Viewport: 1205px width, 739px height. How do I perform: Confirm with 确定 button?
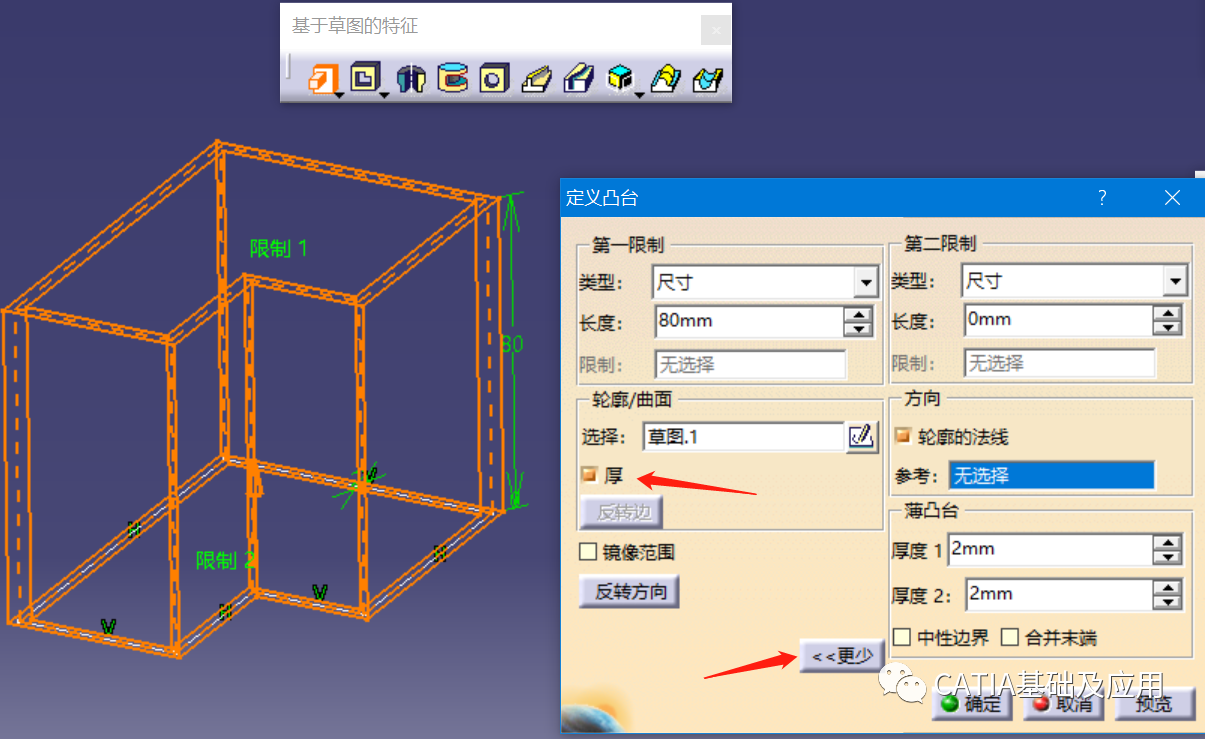[971, 704]
